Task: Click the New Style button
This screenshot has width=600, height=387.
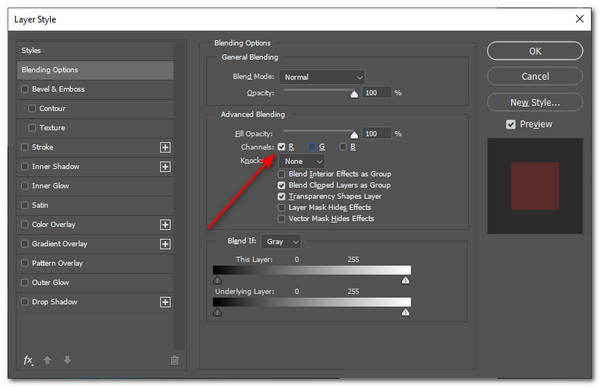Action: coord(535,102)
